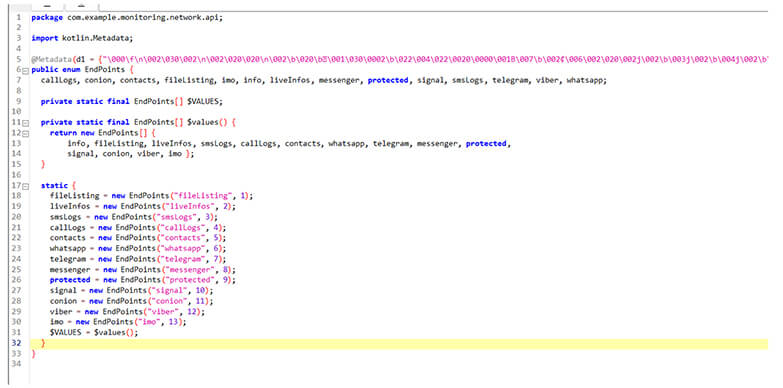Collapse the static initializer block fold marker
The width and height of the screenshot is (783, 388).
tap(25, 186)
